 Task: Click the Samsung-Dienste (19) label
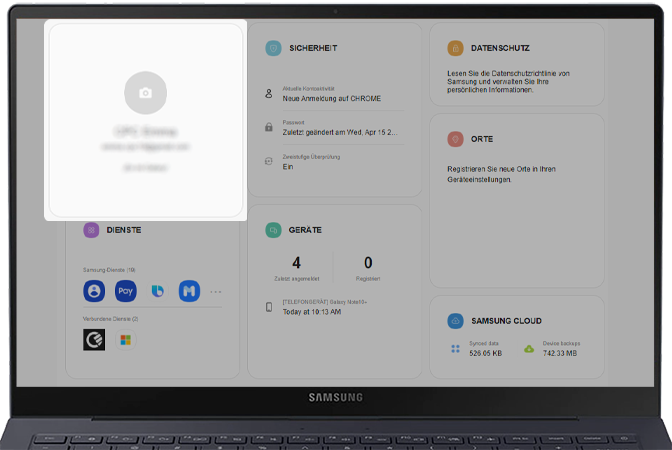point(109,270)
